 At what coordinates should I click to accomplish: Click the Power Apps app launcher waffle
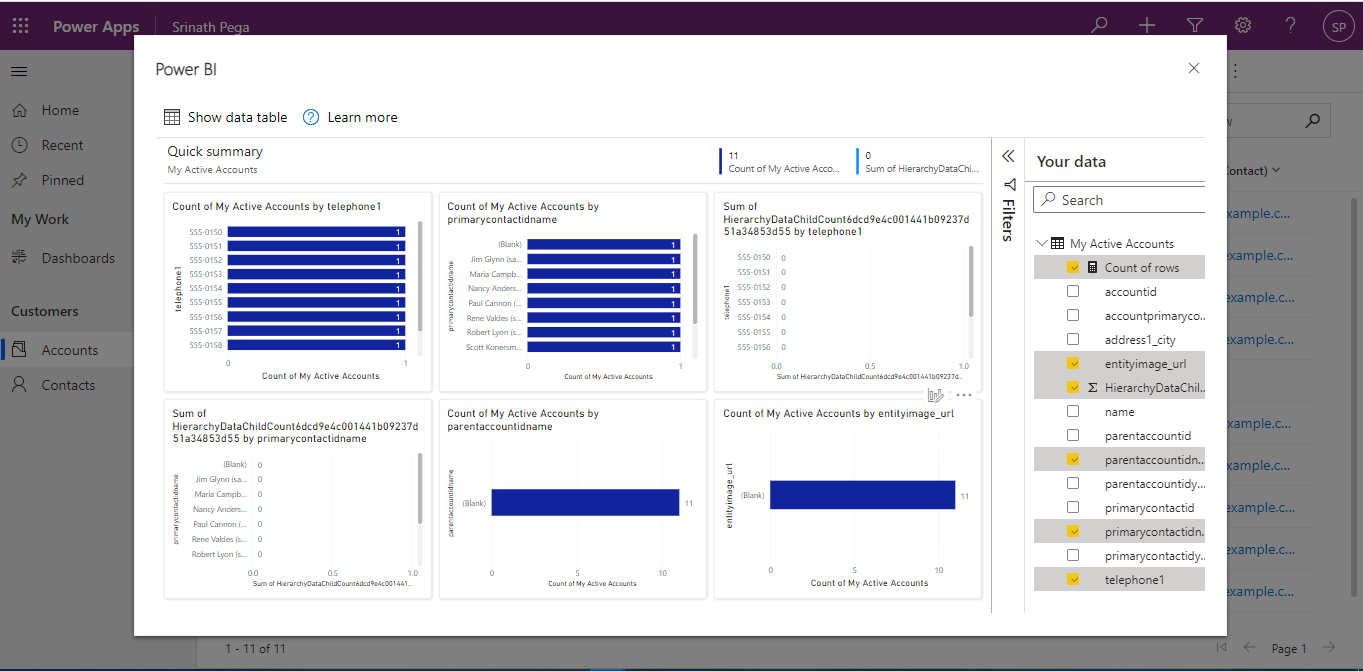[20, 26]
